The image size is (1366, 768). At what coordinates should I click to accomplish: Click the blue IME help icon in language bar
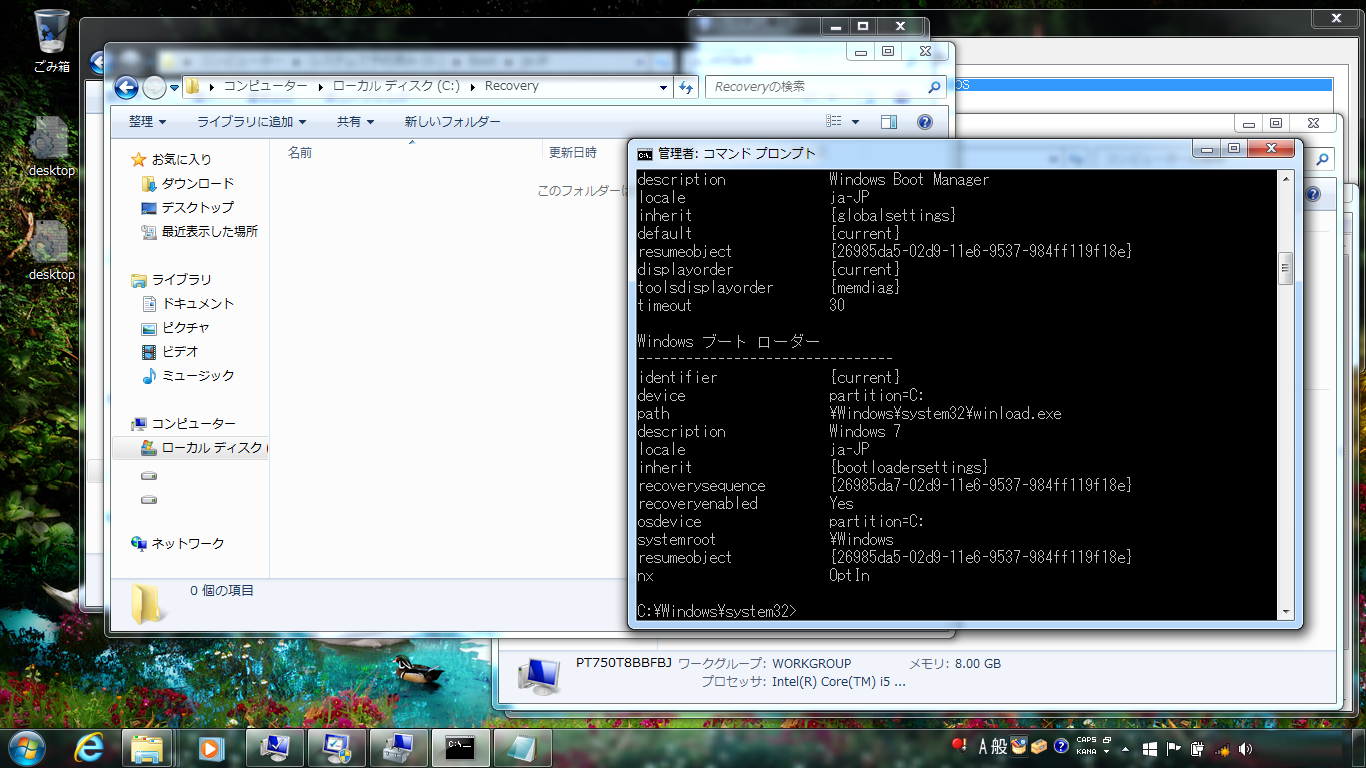(1061, 746)
